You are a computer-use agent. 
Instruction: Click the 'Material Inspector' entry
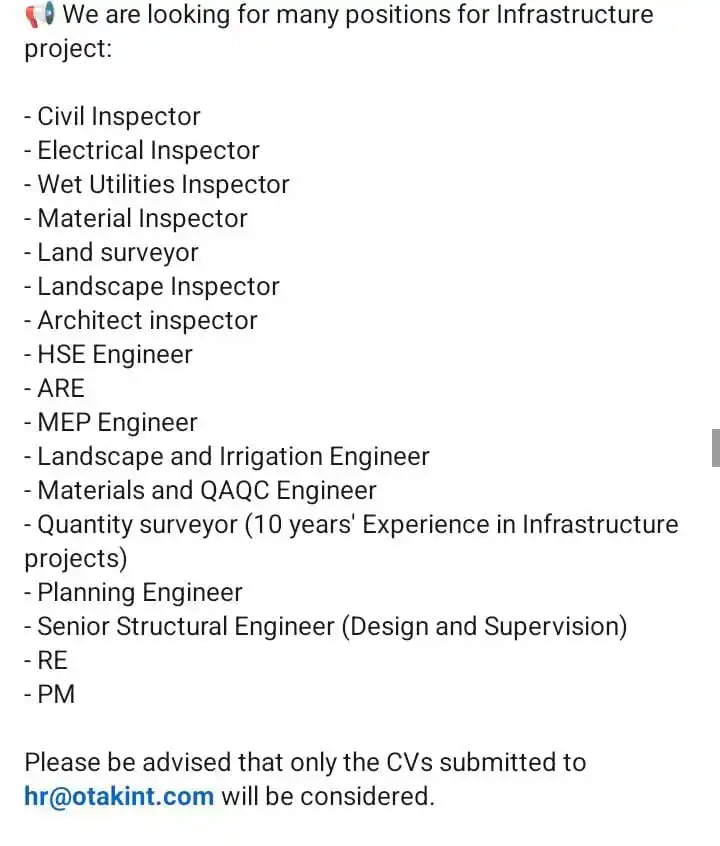[136, 219]
